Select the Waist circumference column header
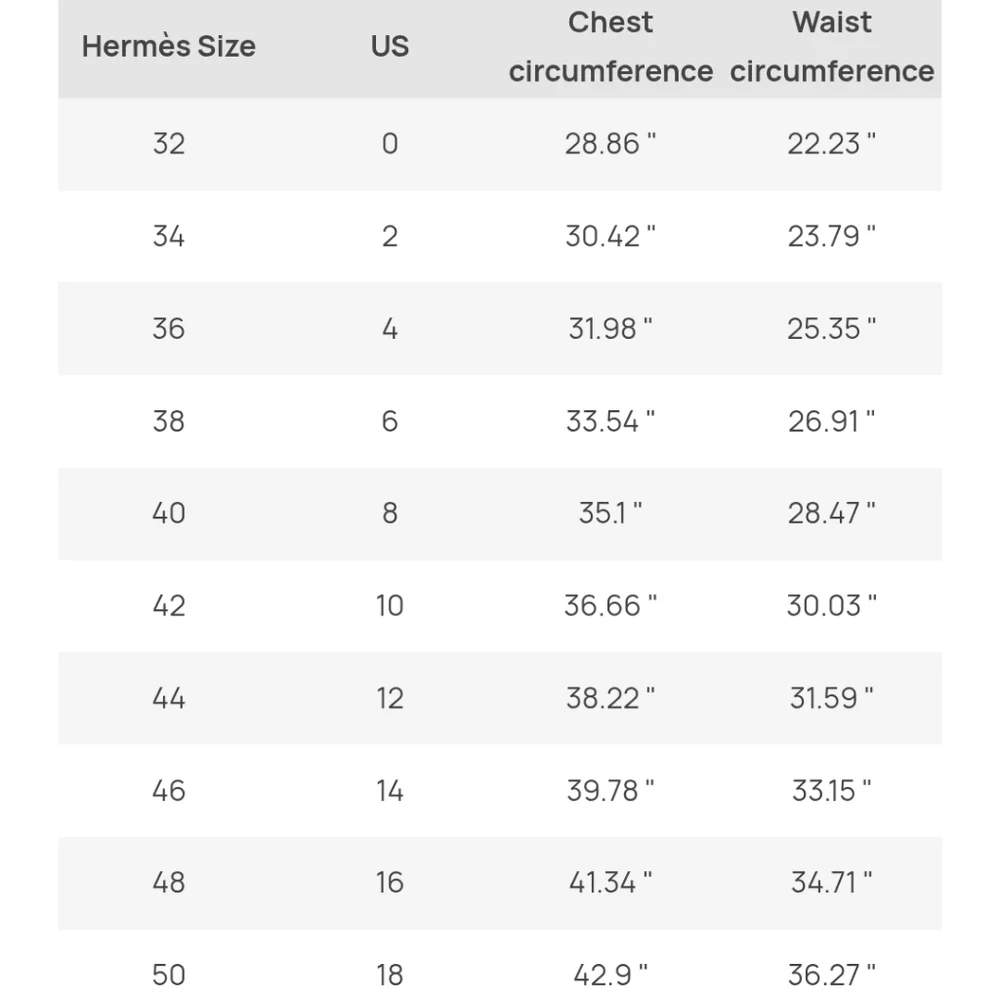 832,47
